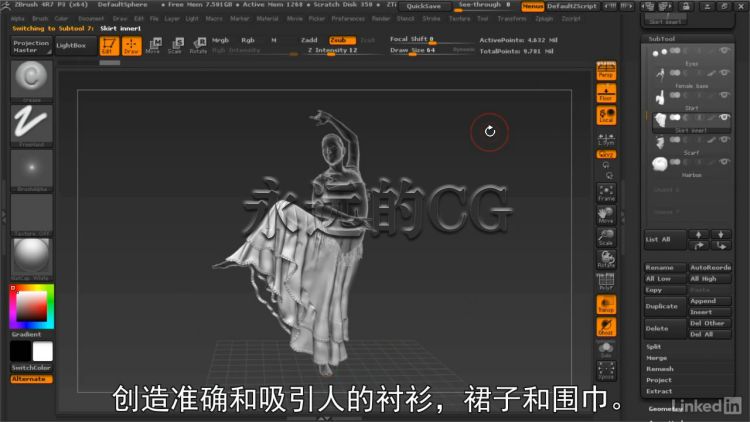The height and width of the screenshot is (422, 750).
Task: Adjust the See-through slider
Action: click(x=485, y=6)
